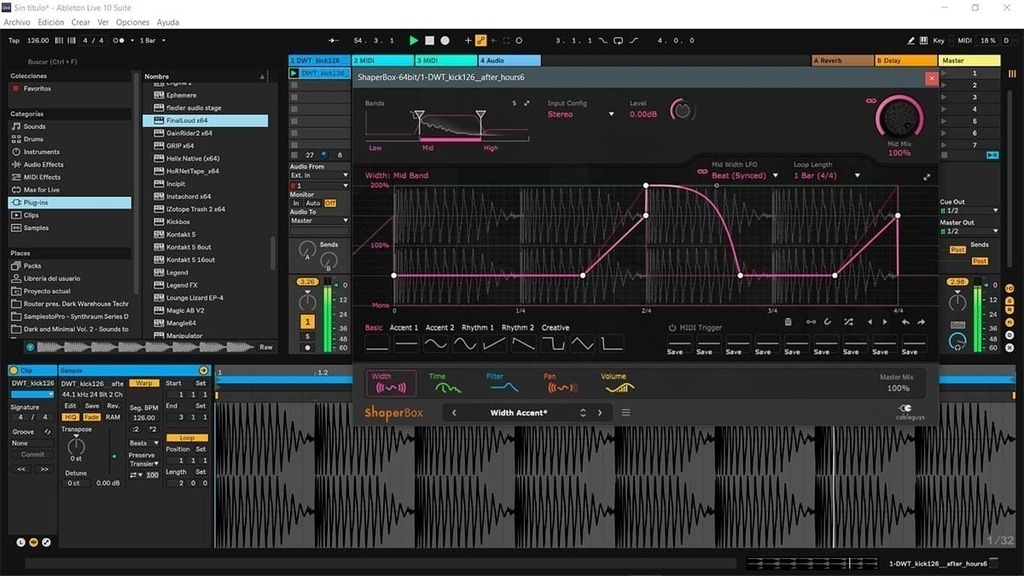Toggle the HiQ button

click(x=70, y=417)
